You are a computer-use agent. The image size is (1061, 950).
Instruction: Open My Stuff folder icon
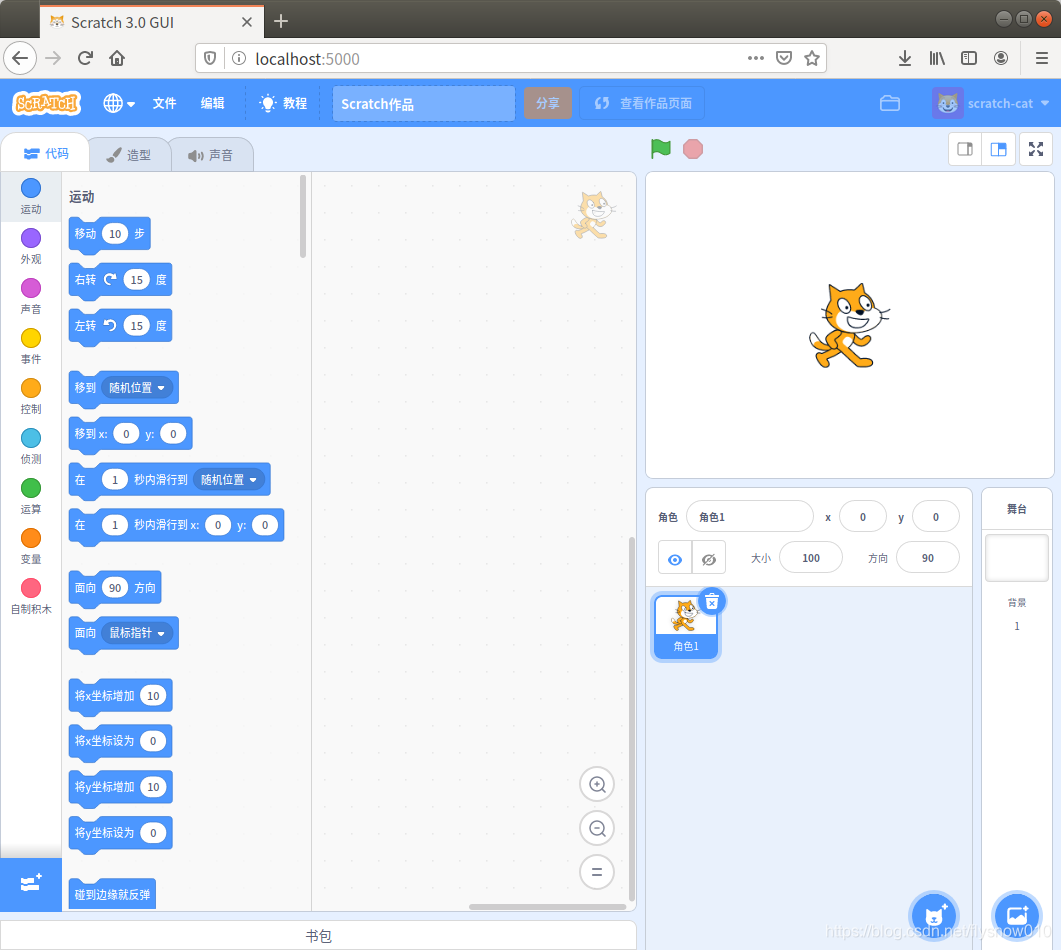tap(890, 103)
